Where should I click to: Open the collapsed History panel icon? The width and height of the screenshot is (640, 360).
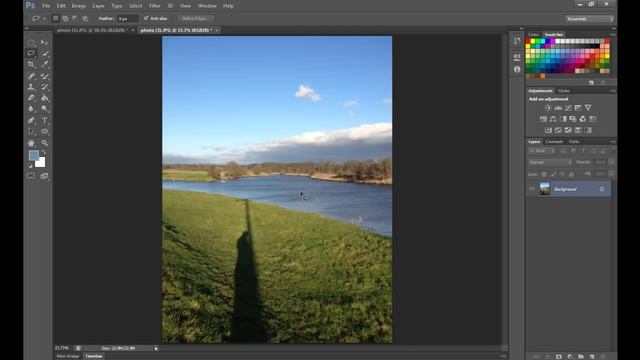click(x=517, y=41)
